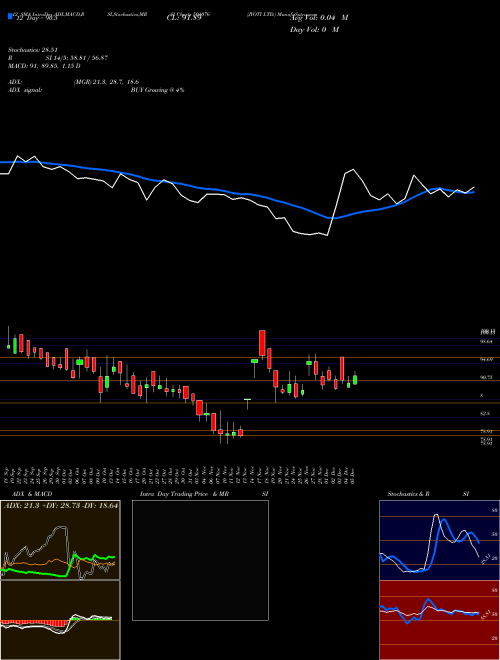Click the 82.8 price level label
This screenshot has height=660, width=500.
click(485, 414)
